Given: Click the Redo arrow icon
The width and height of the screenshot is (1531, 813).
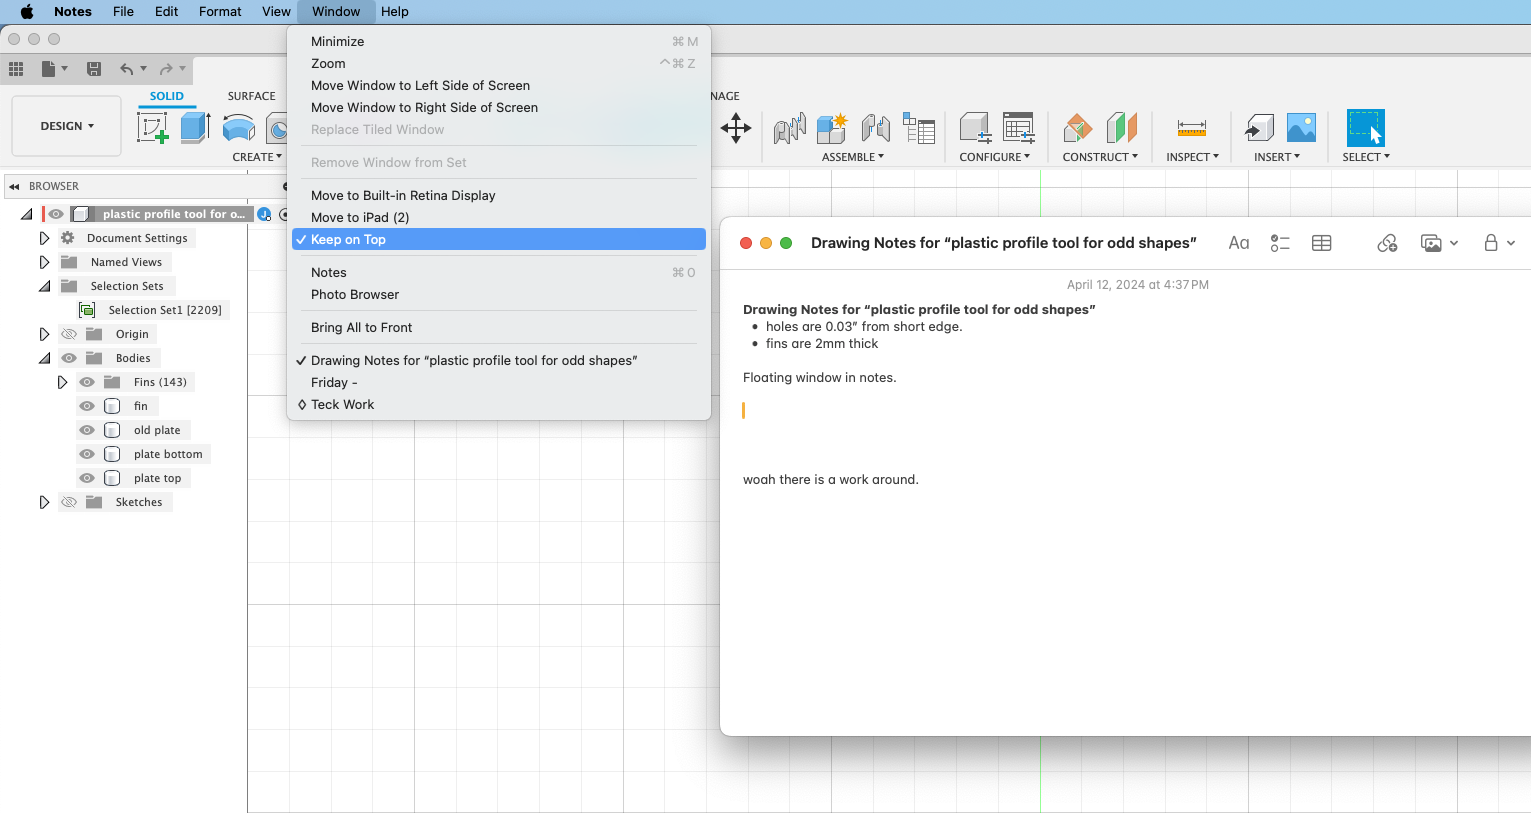Looking at the screenshot, I should [166, 69].
